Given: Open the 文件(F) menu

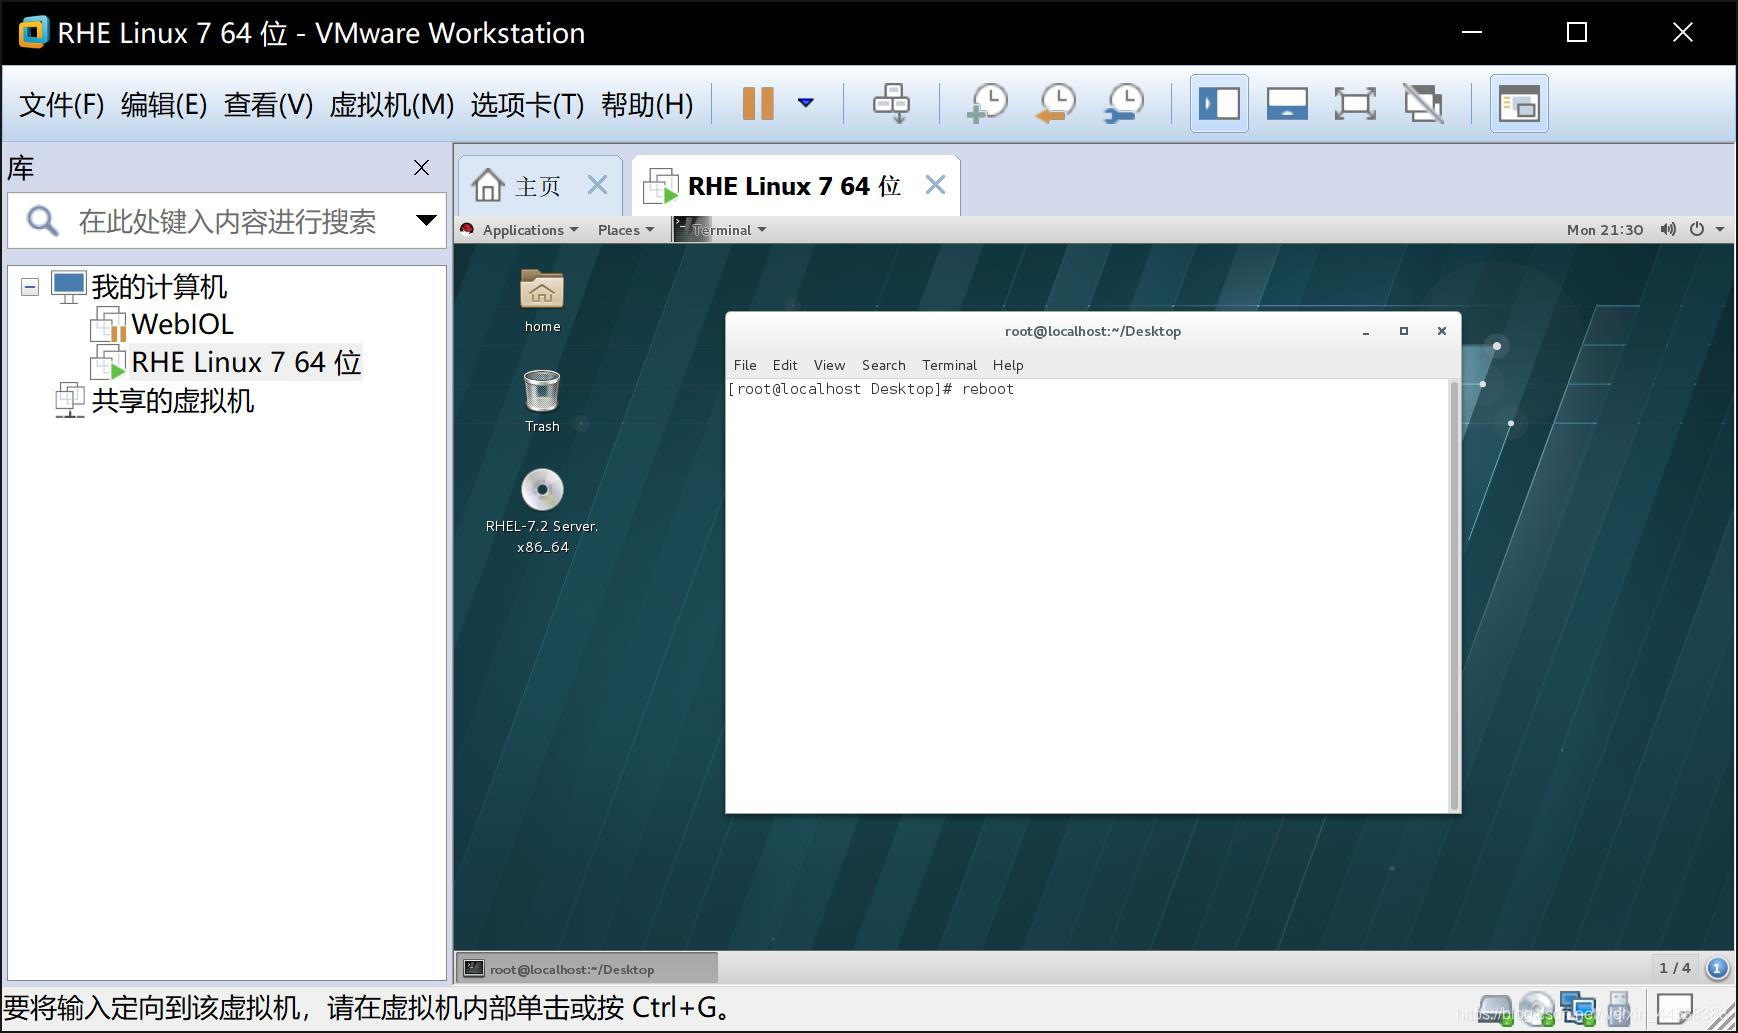Looking at the screenshot, I should click(61, 104).
